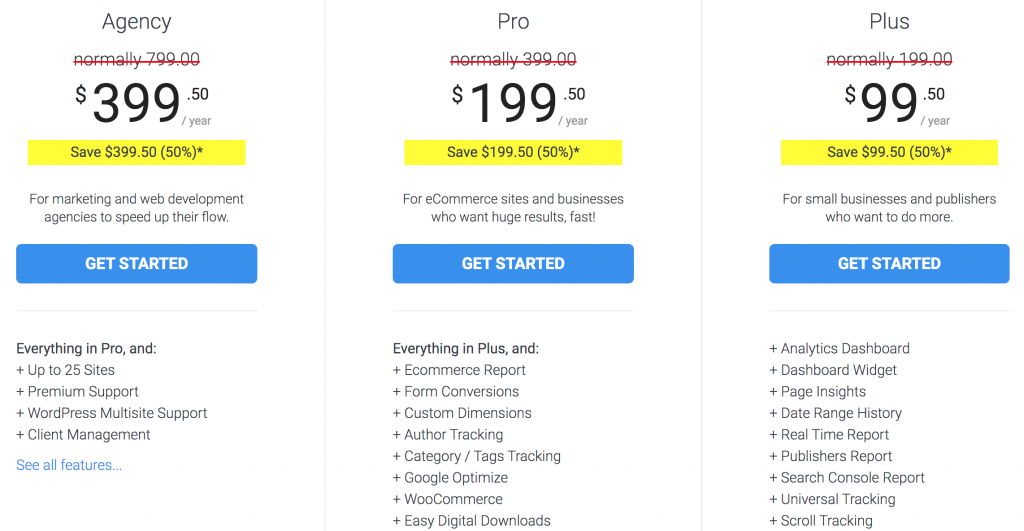Click the Save $99.50 yellow banner
This screenshot has height=531, width=1024.
point(889,152)
